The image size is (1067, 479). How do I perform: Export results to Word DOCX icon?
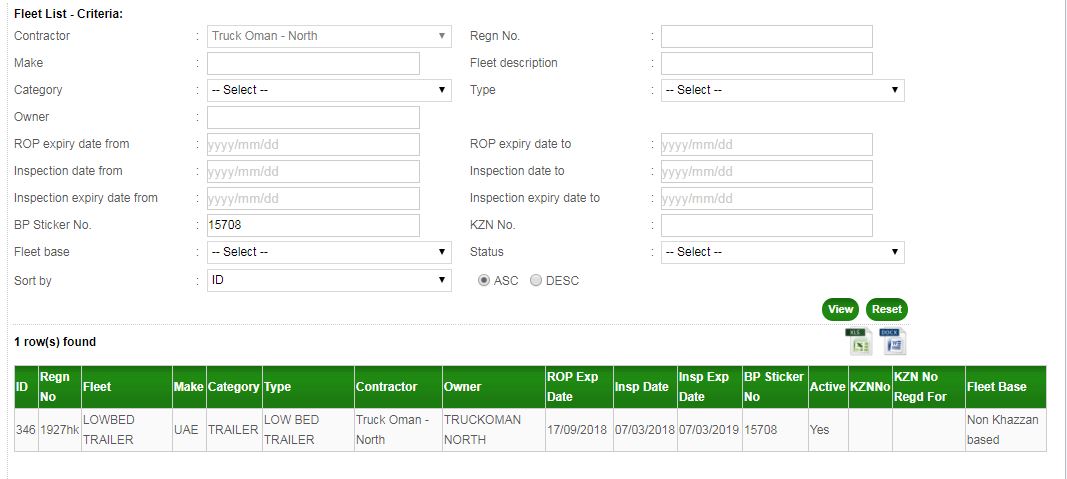coord(892,342)
